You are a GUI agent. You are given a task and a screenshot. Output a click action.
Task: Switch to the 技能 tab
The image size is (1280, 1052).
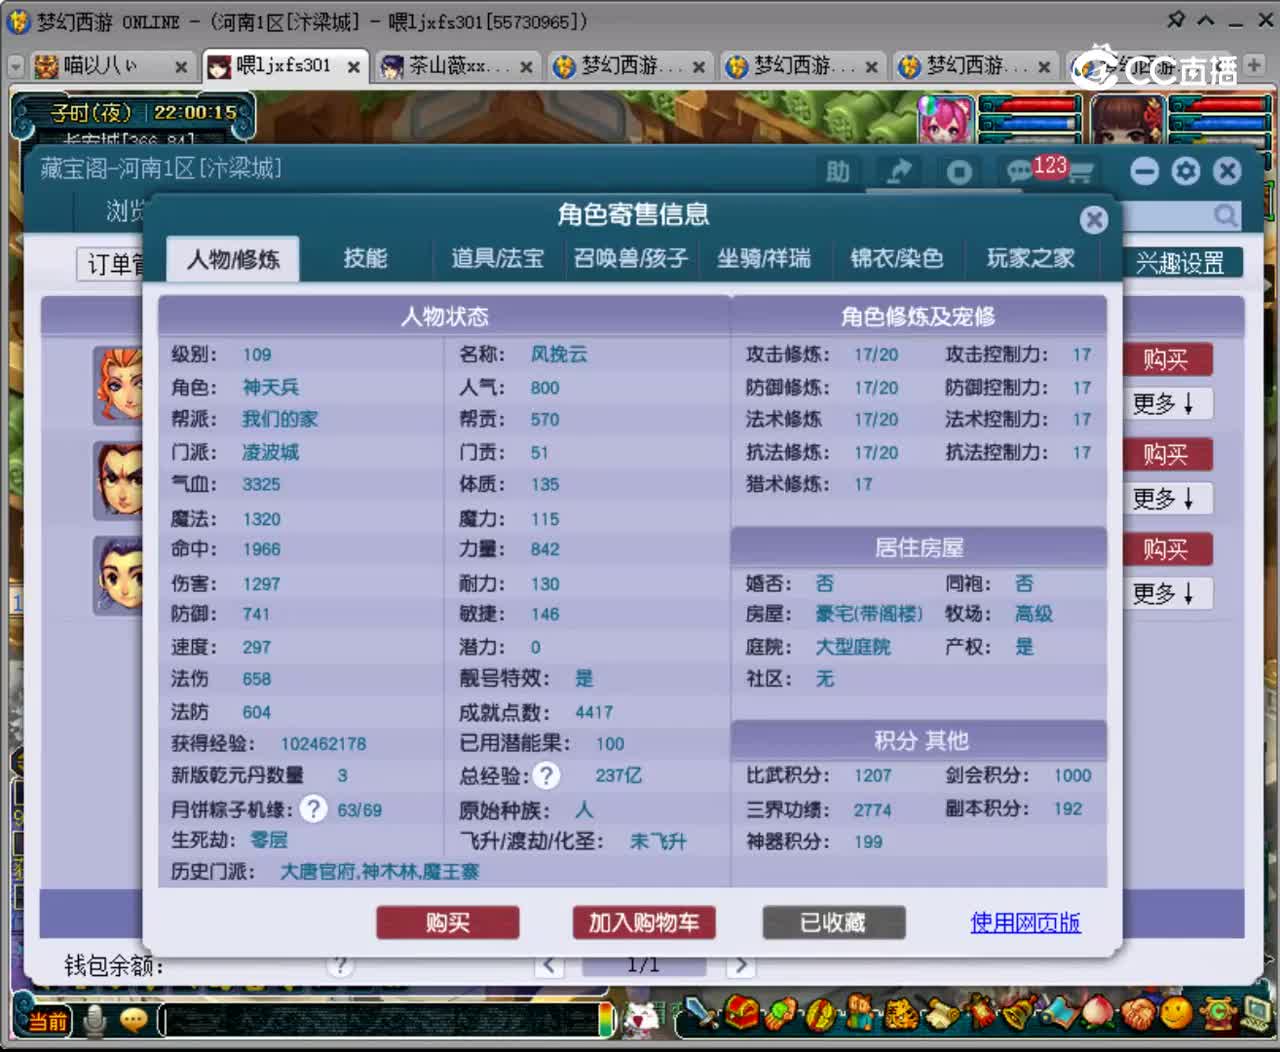click(x=368, y=259)
